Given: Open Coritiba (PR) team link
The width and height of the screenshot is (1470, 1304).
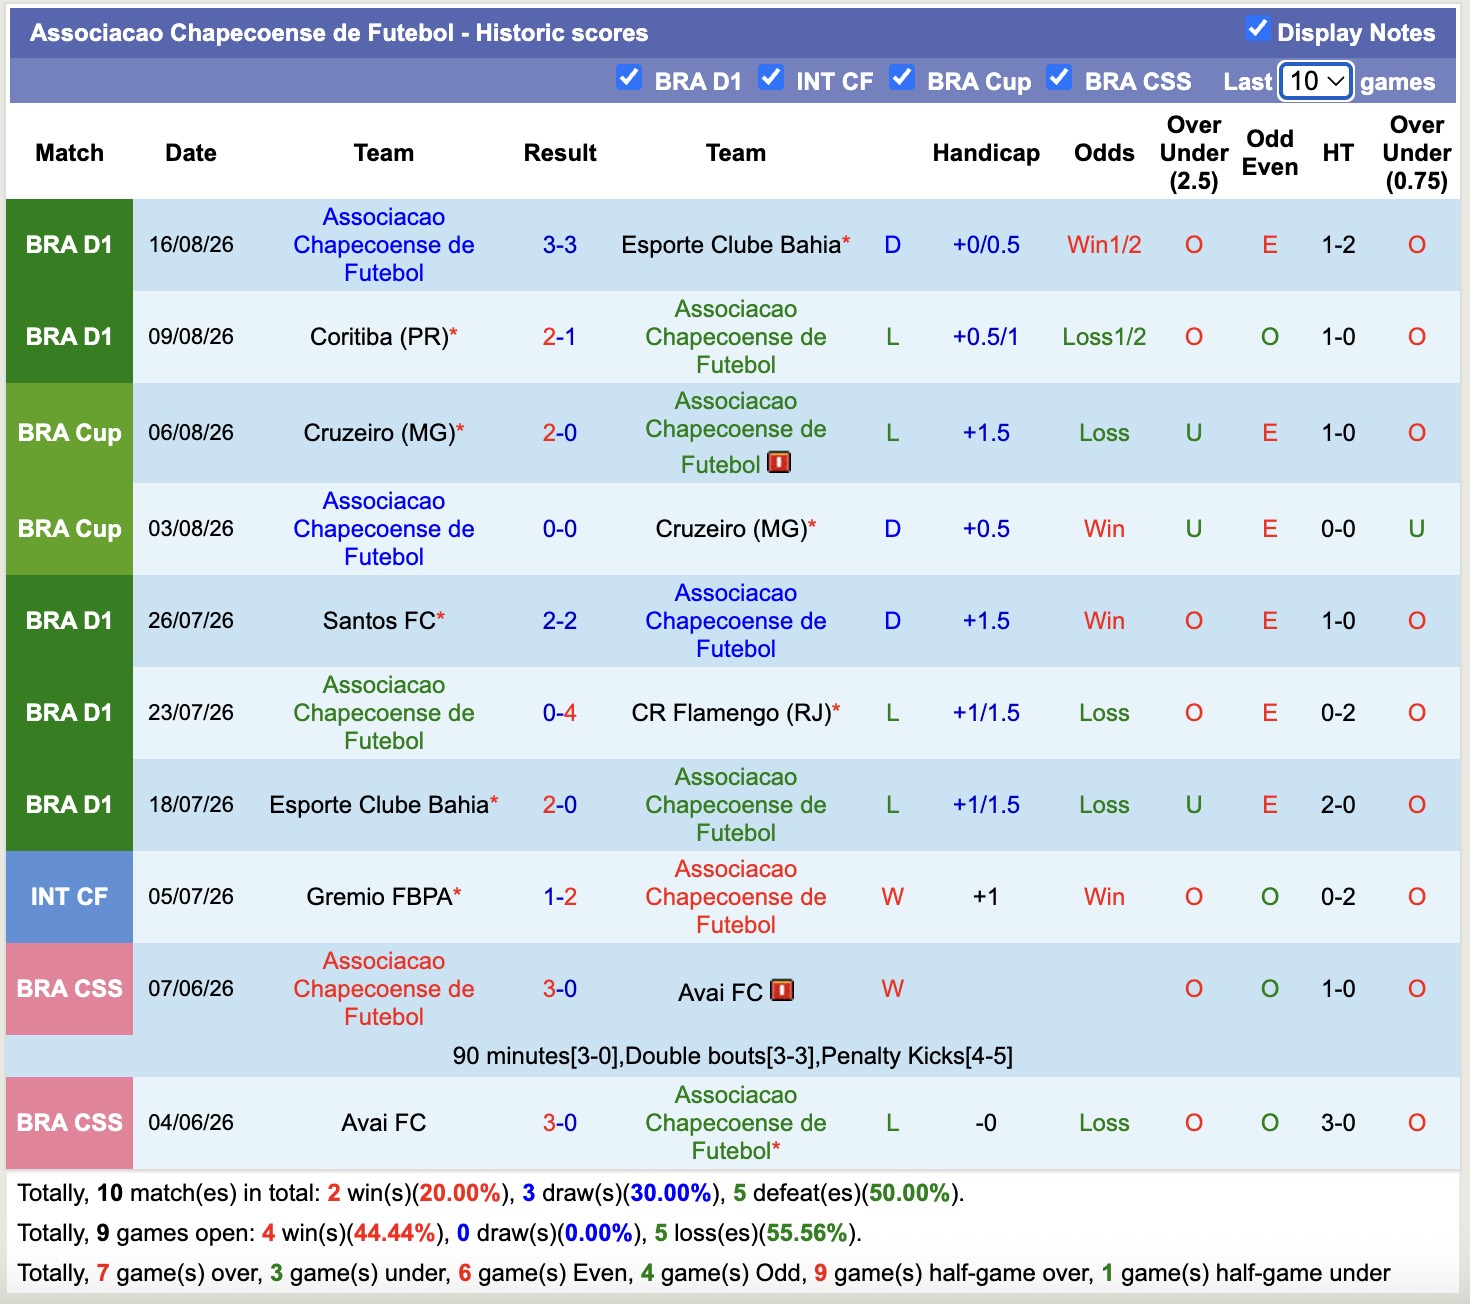Looking at the screenshot, I should click(x=379, y=337).
